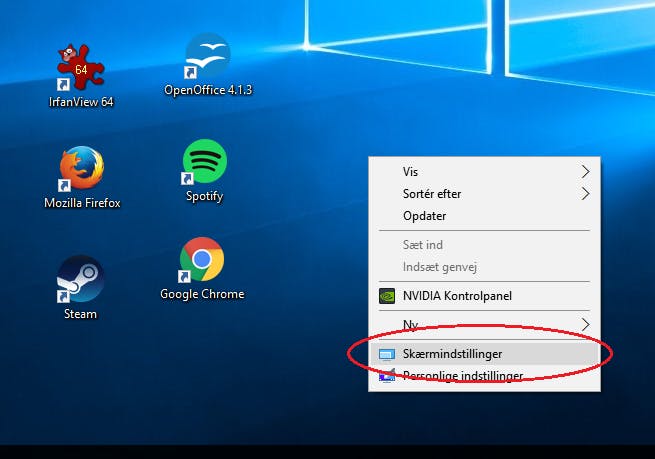Expand the Ny submenu arrow
This screenshot has height=459, width=655.
click(x=585, y=325)
